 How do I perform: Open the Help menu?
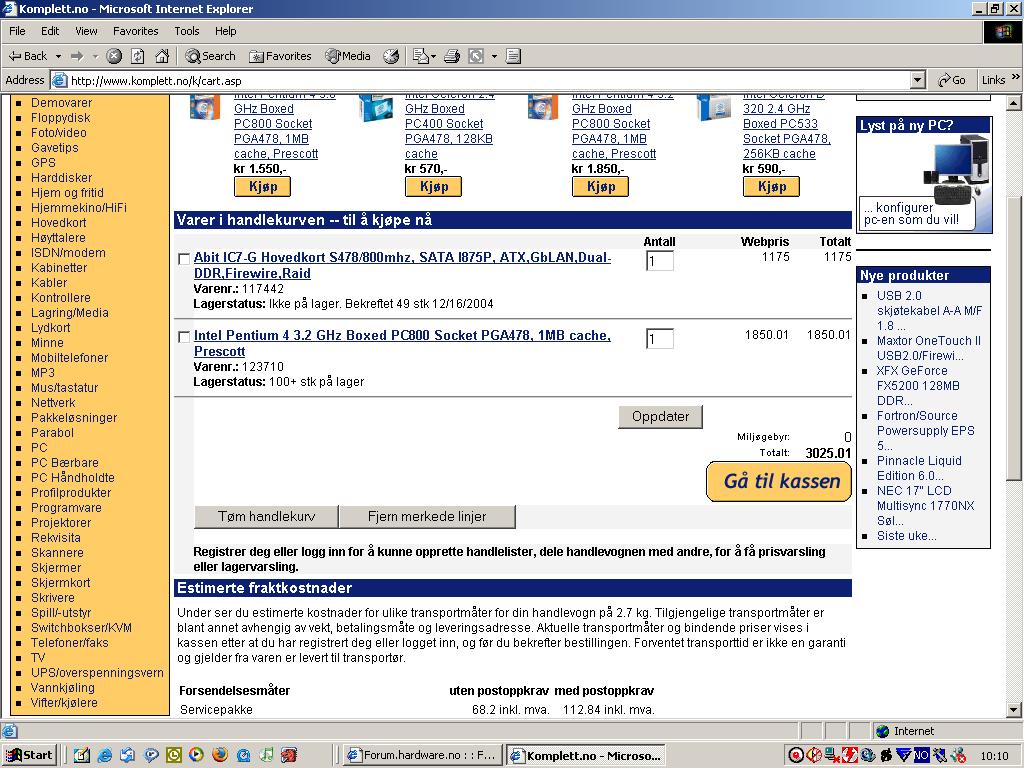tap(225, 31)
